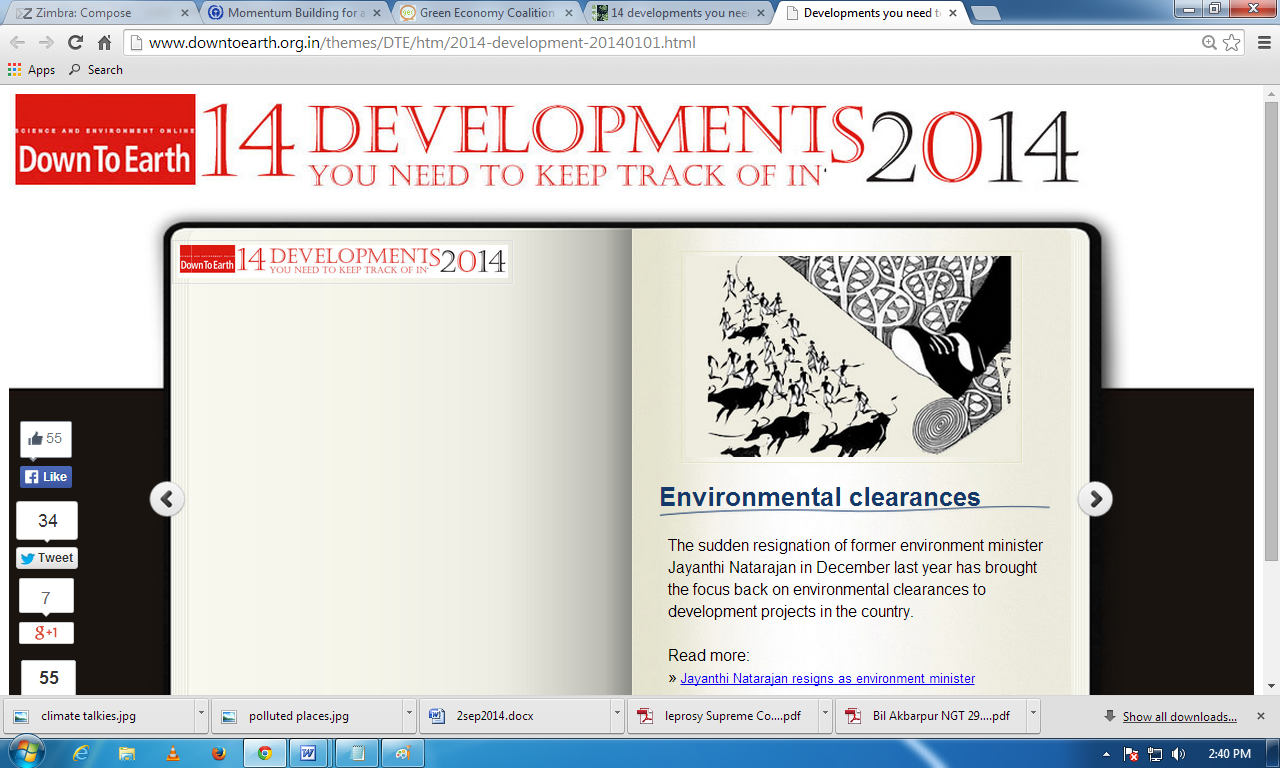Click the zoom magnifier icon in address bar
The image size is (1280, 768).
point(1209,43)
